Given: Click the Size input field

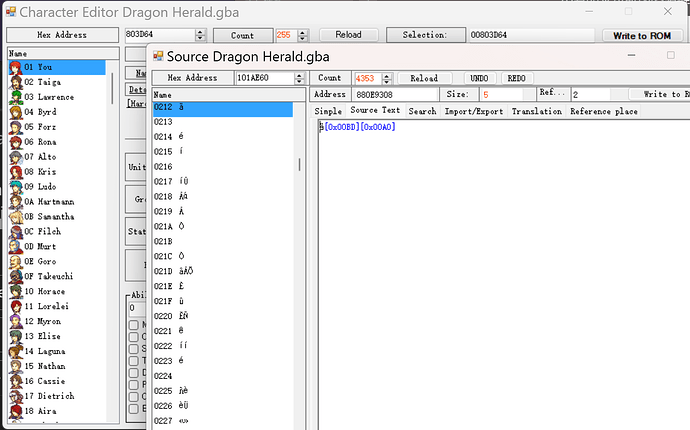Looking at the screenshot, I should [x=503, y=94].
